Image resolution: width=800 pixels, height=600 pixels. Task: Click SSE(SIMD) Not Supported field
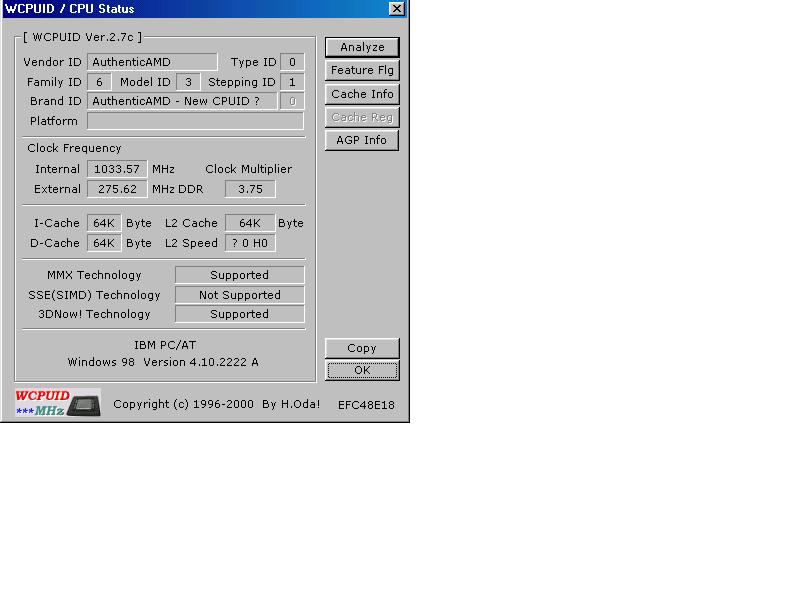pos(240,295)
